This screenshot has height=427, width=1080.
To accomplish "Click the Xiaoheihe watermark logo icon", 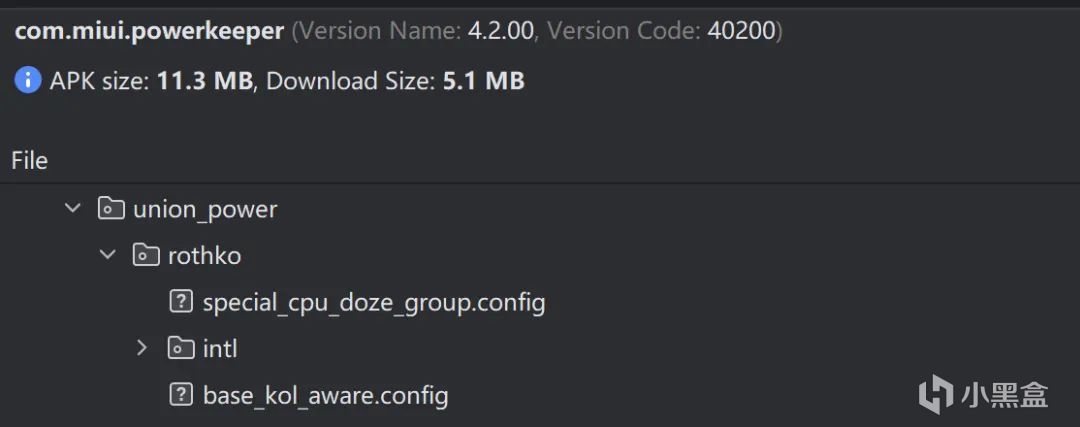I will pyautogui.click(x=934, y=392).
